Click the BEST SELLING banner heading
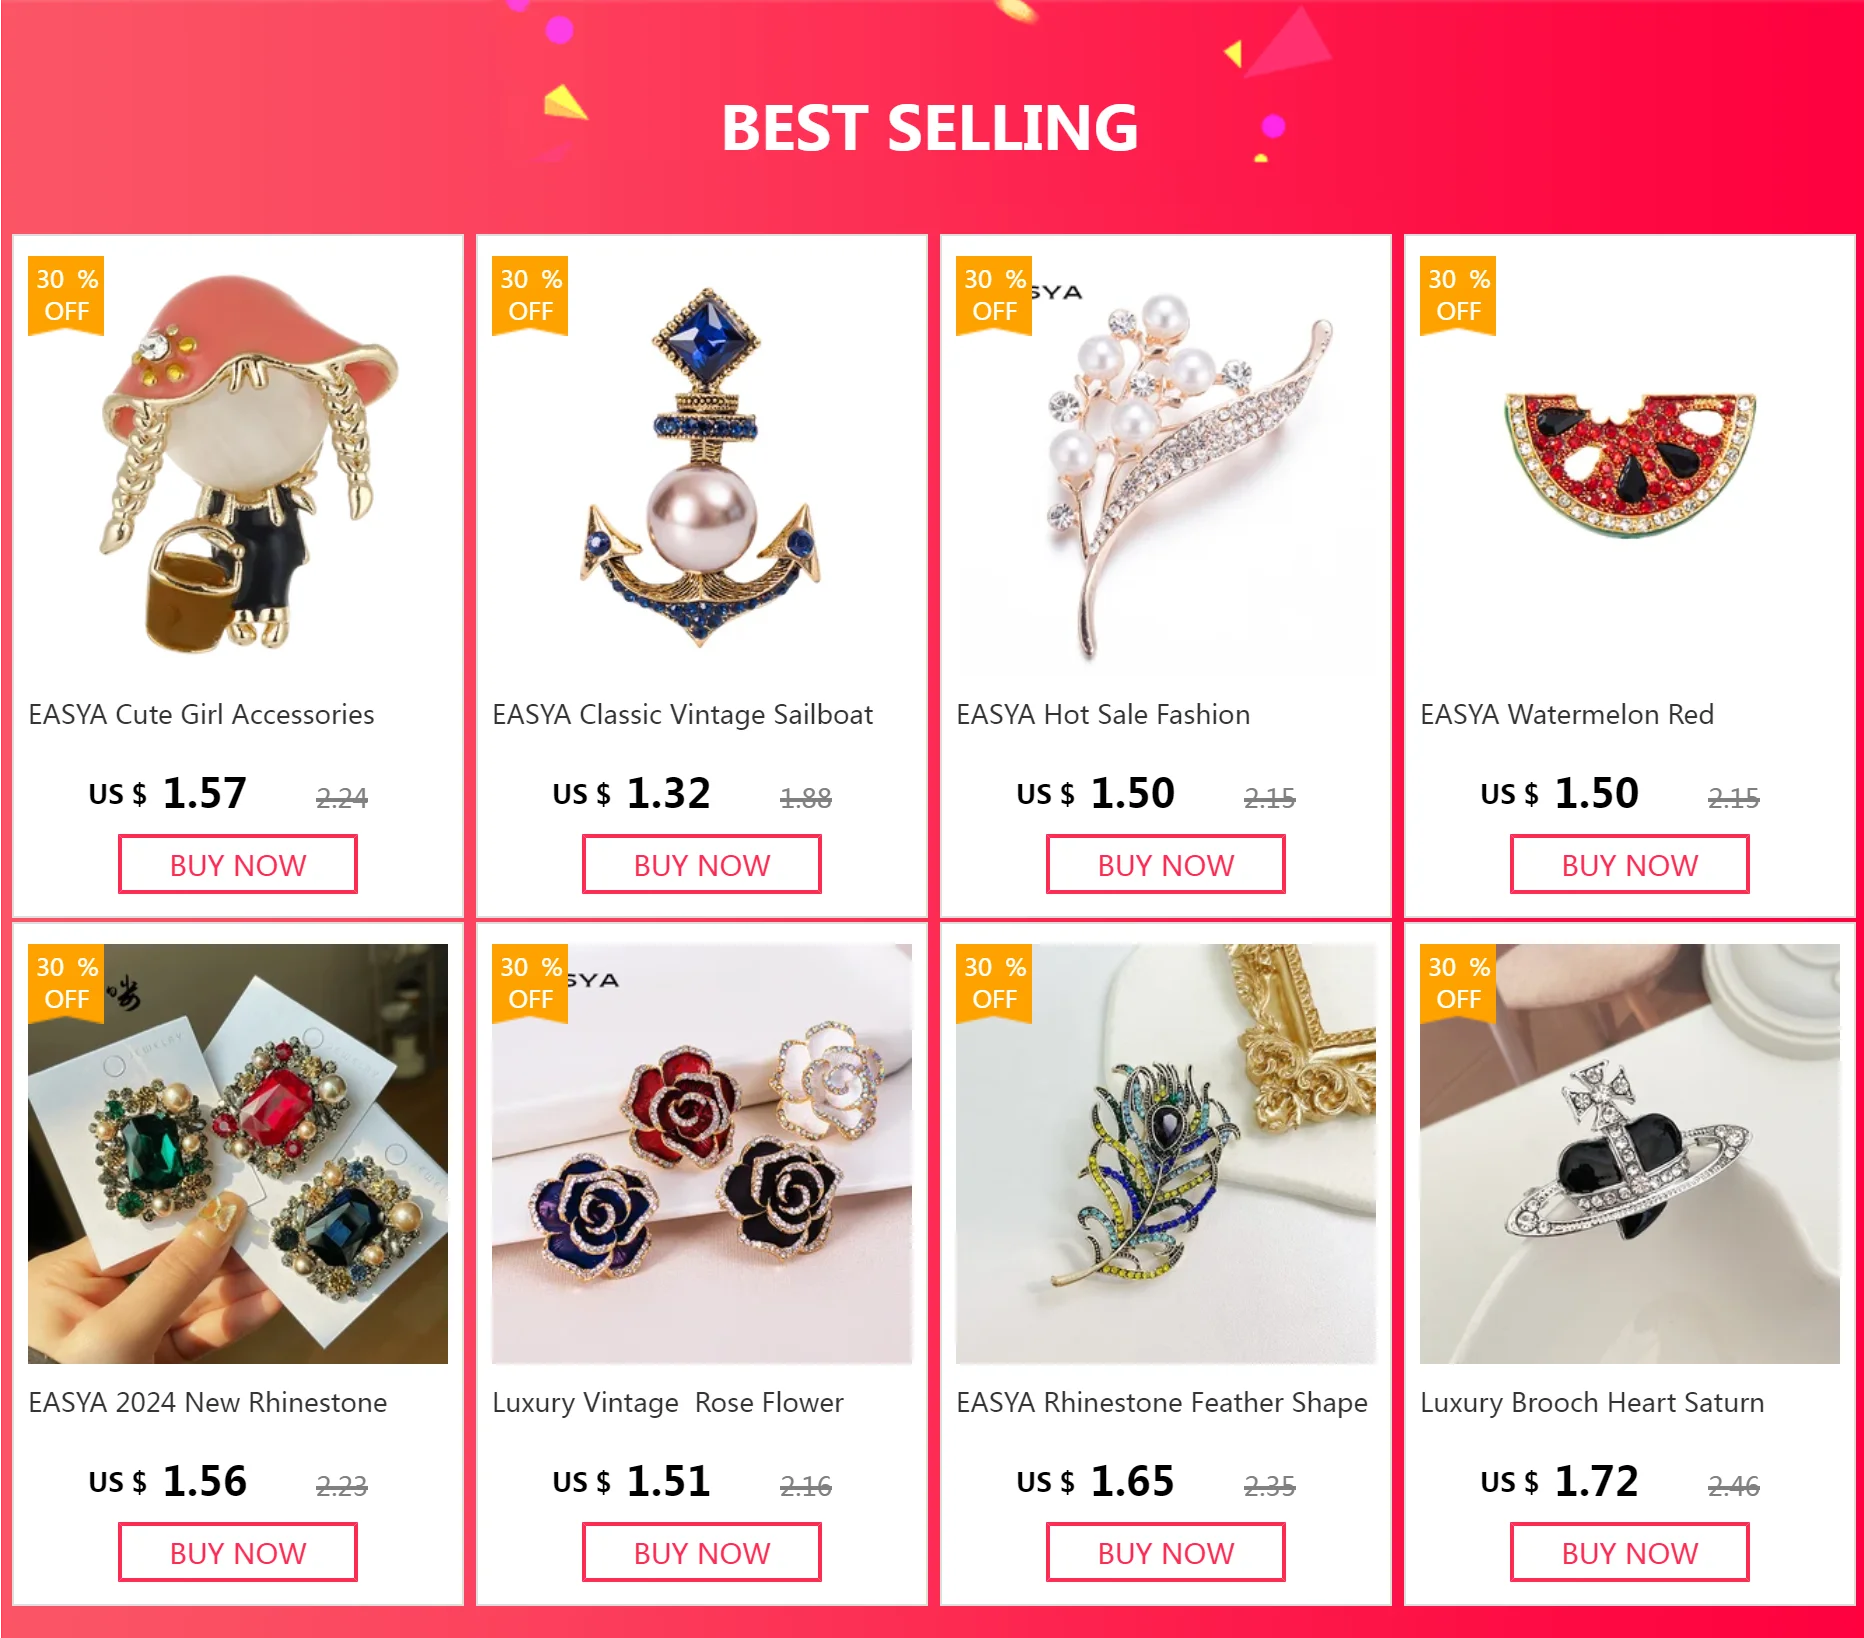This screenshot has width=1864, height=1638. tap(930, 128)
